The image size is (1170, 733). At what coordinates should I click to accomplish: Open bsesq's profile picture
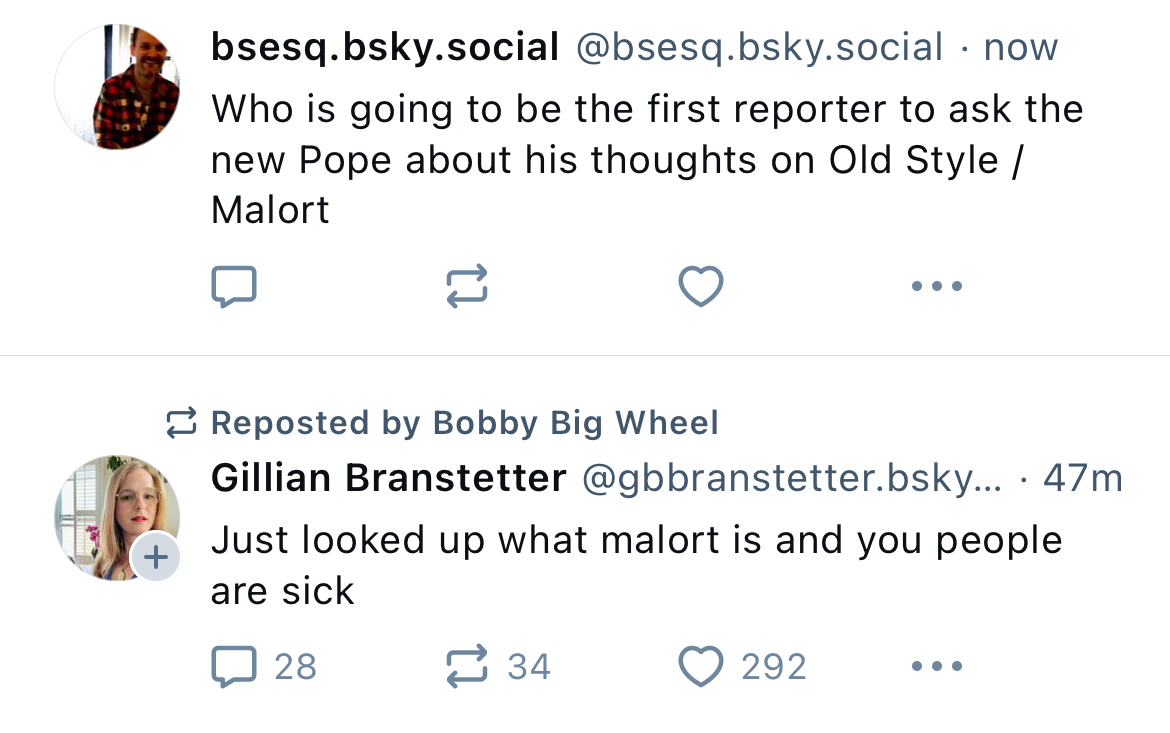pos(117,87)
